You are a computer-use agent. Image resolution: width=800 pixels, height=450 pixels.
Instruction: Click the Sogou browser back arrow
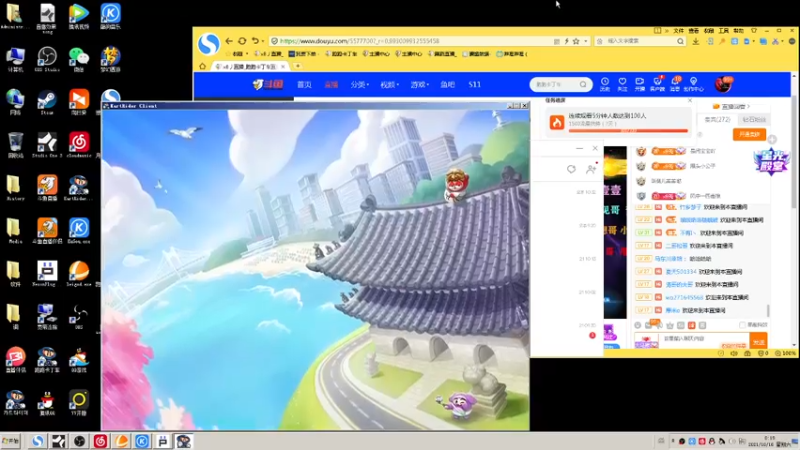point(229,41)
